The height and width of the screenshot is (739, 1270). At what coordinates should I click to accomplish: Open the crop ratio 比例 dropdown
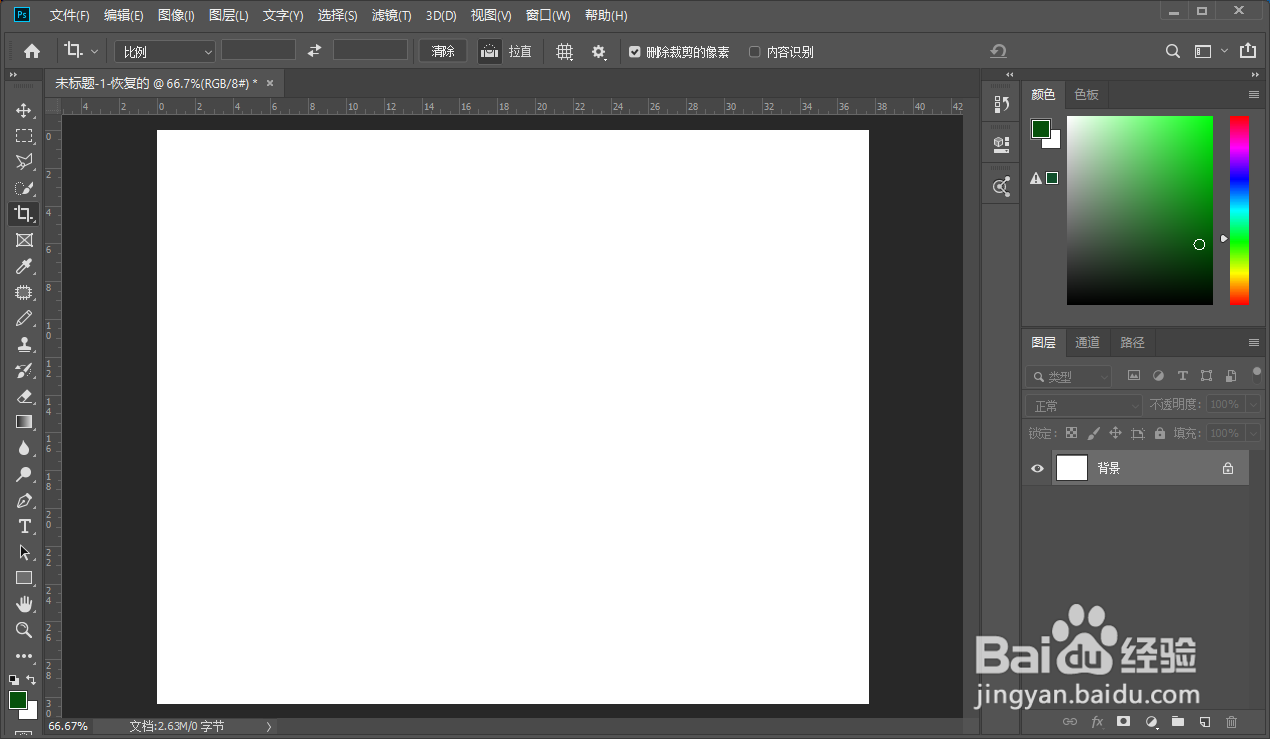point(164,51)
